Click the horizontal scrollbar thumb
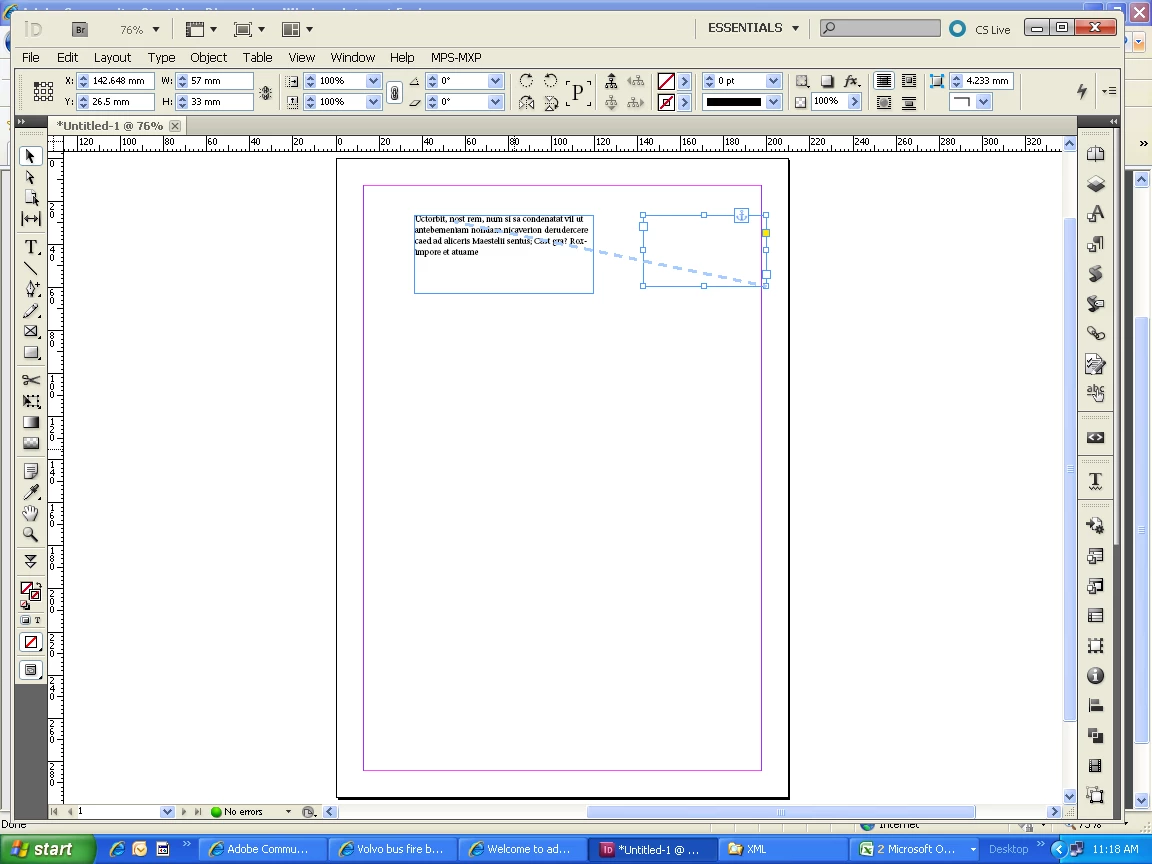 [781, 812]
